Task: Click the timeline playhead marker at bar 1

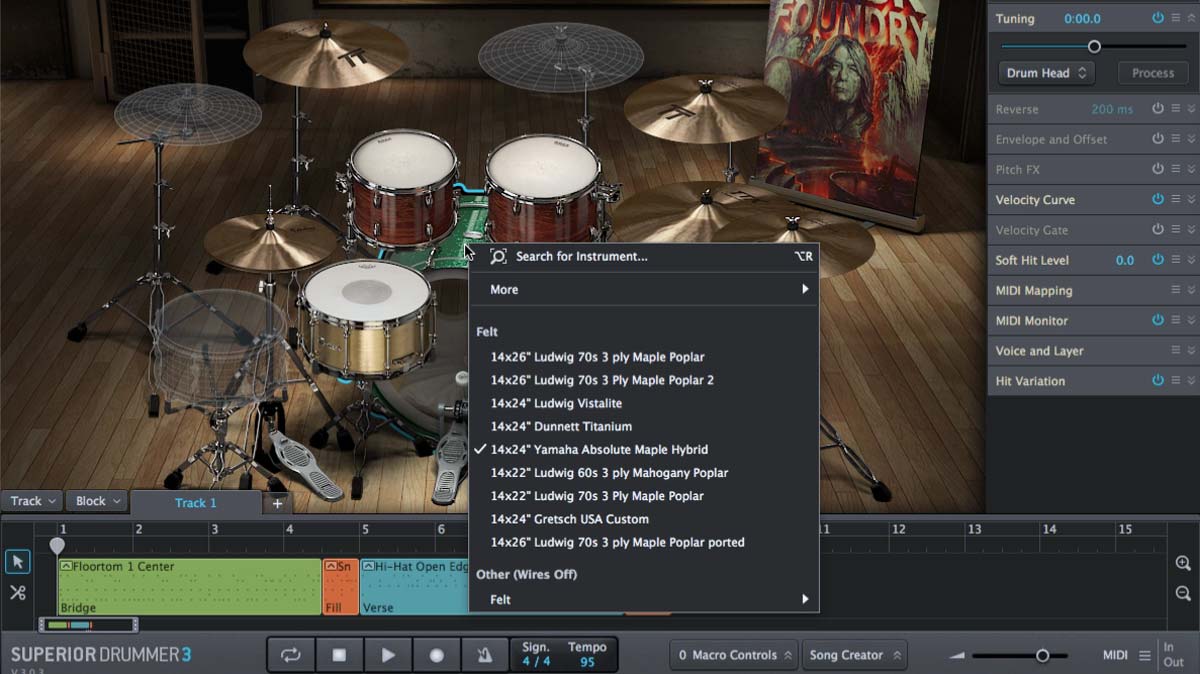Action: point(57,546)
